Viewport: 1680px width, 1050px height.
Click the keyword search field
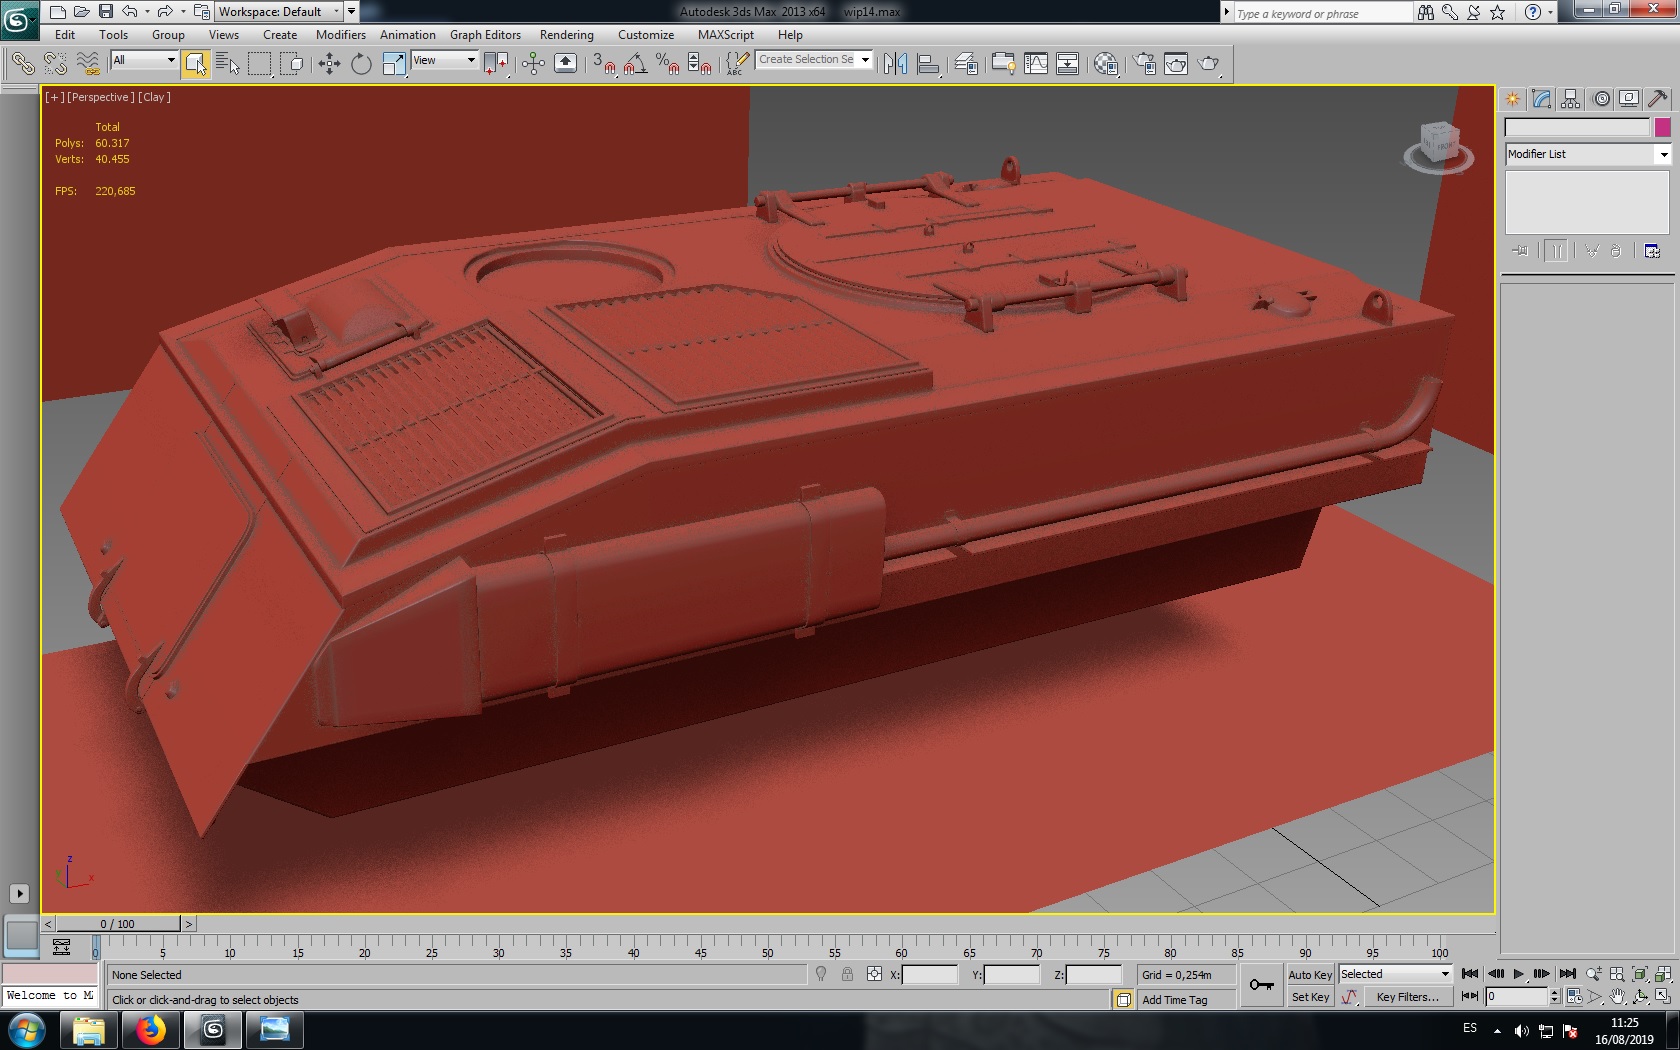pos(1323,13)
